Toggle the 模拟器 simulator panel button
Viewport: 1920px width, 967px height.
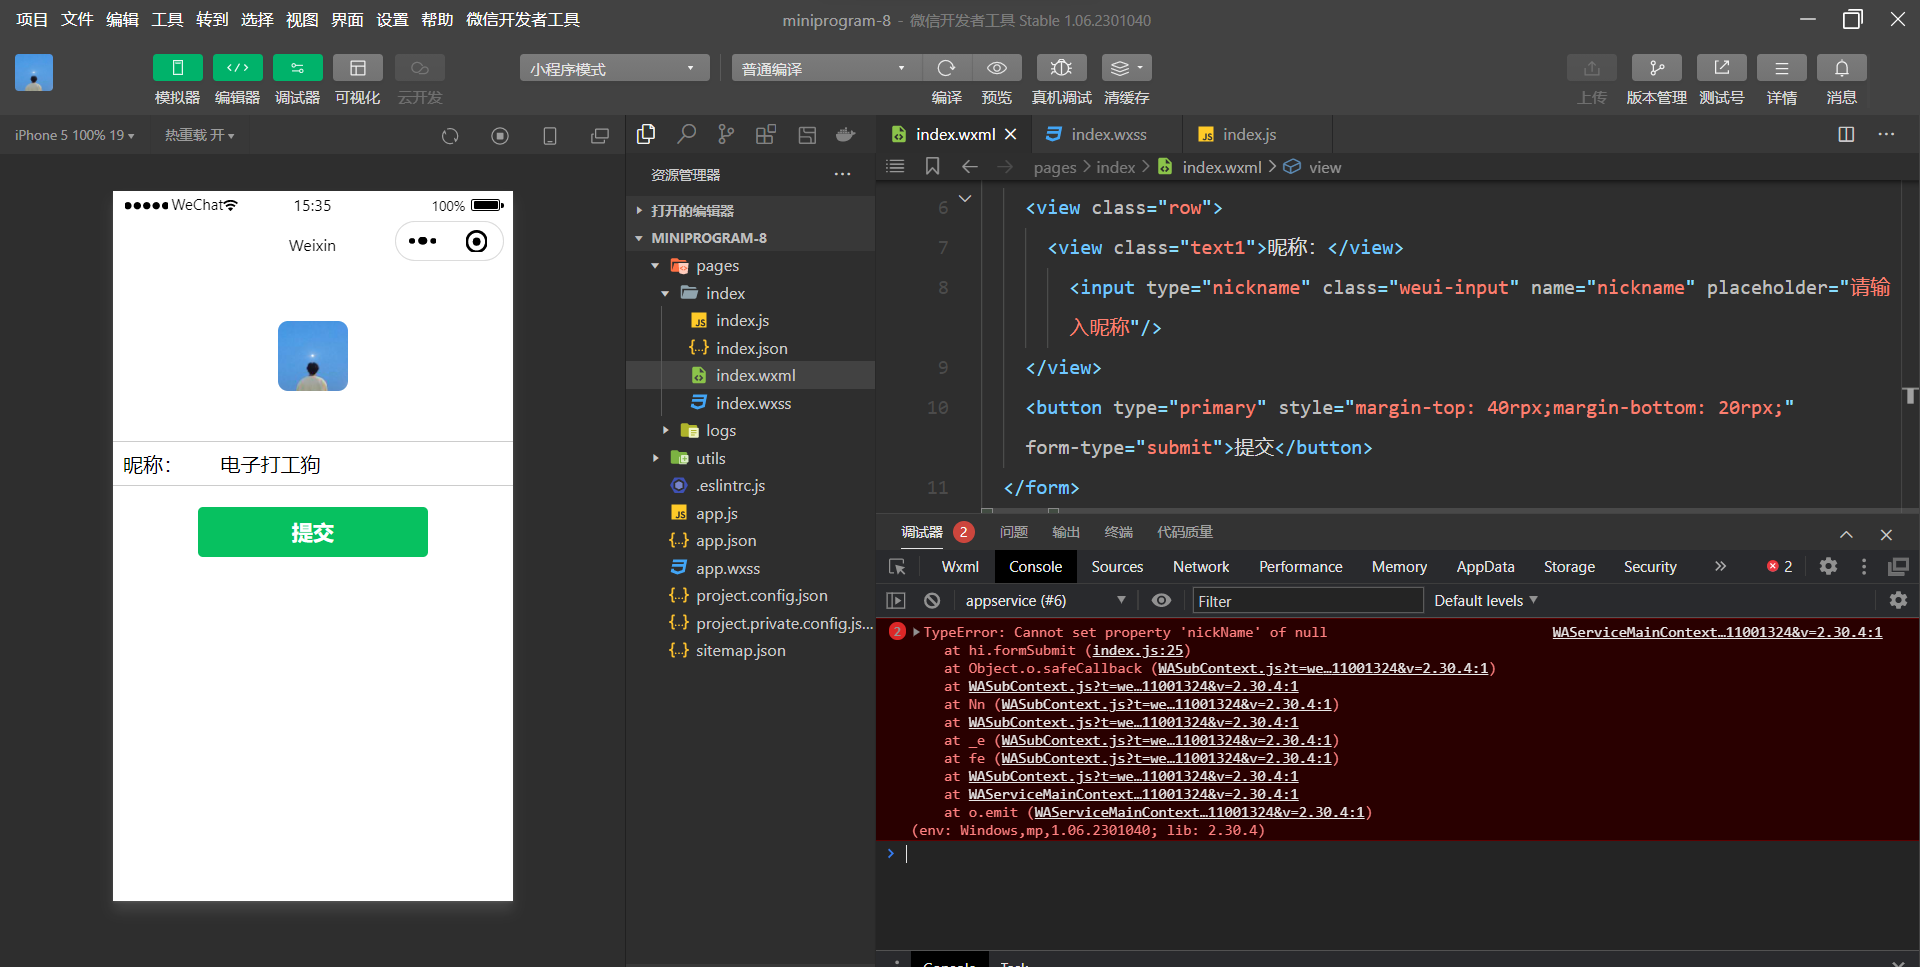tap(178, 68)
